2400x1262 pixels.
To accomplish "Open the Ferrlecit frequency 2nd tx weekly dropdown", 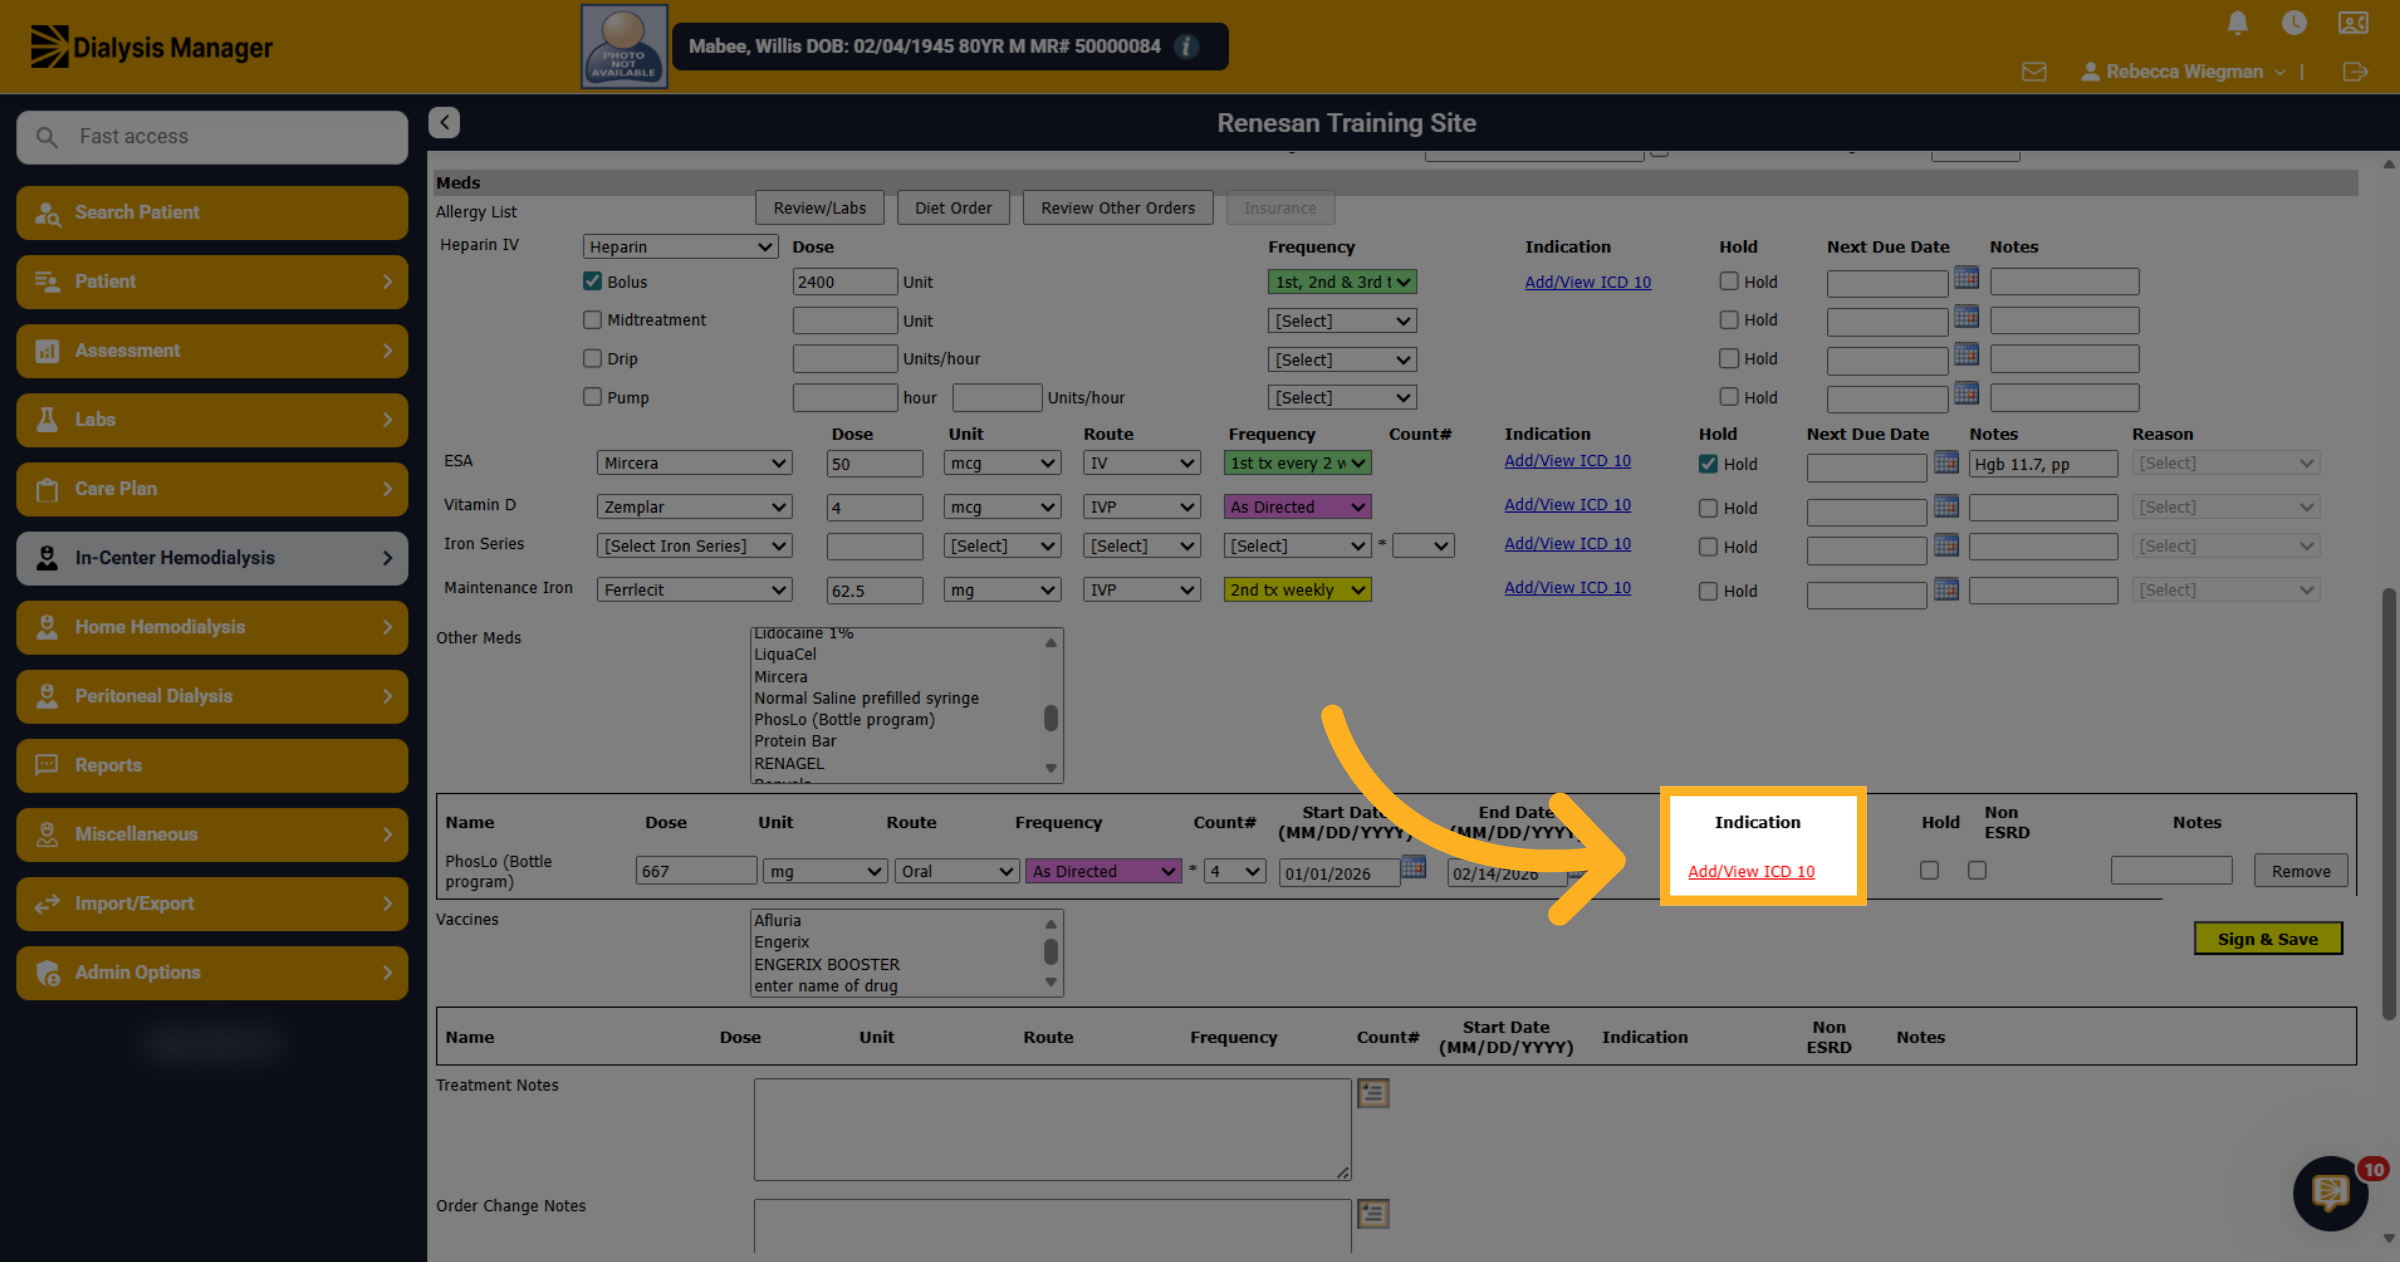I will pyautogui.click(x=1297, y=590).
